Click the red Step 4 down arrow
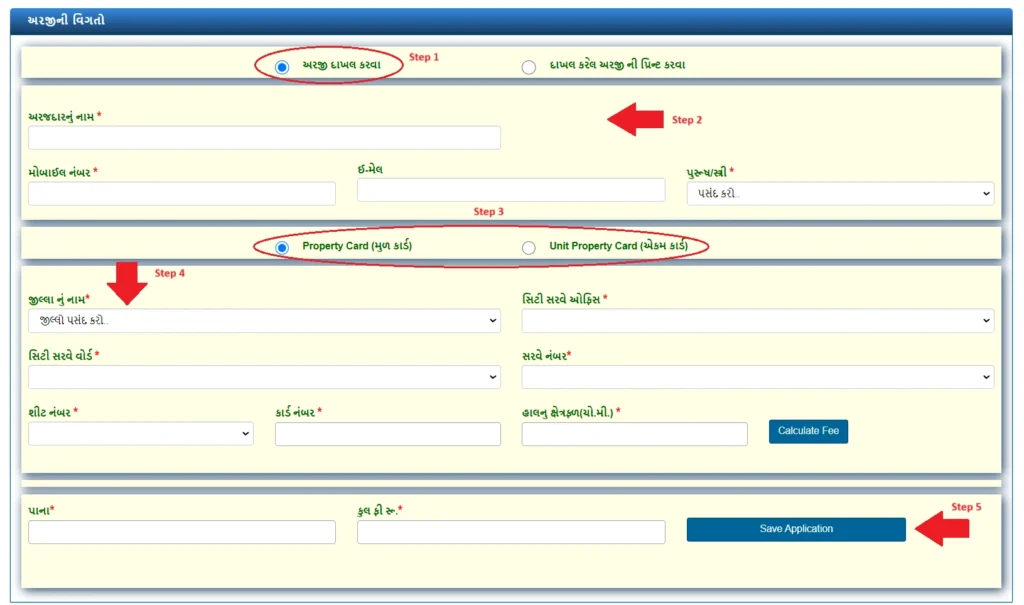Image resolution: width=1024 pixels, height=605 pixels. tap(127, 283)
